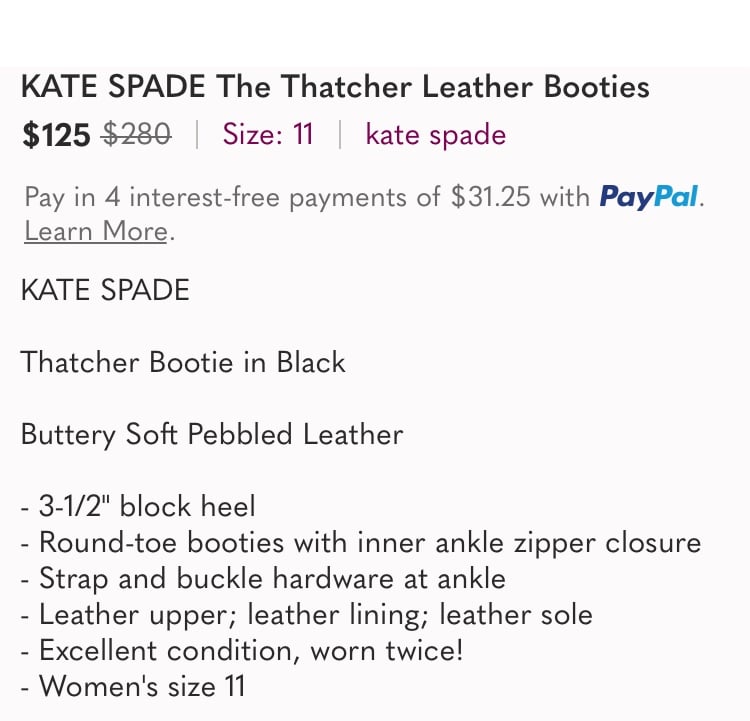Click the $125 sale price
This screenshot has width=750, height=721.
[x=56, y=135]
